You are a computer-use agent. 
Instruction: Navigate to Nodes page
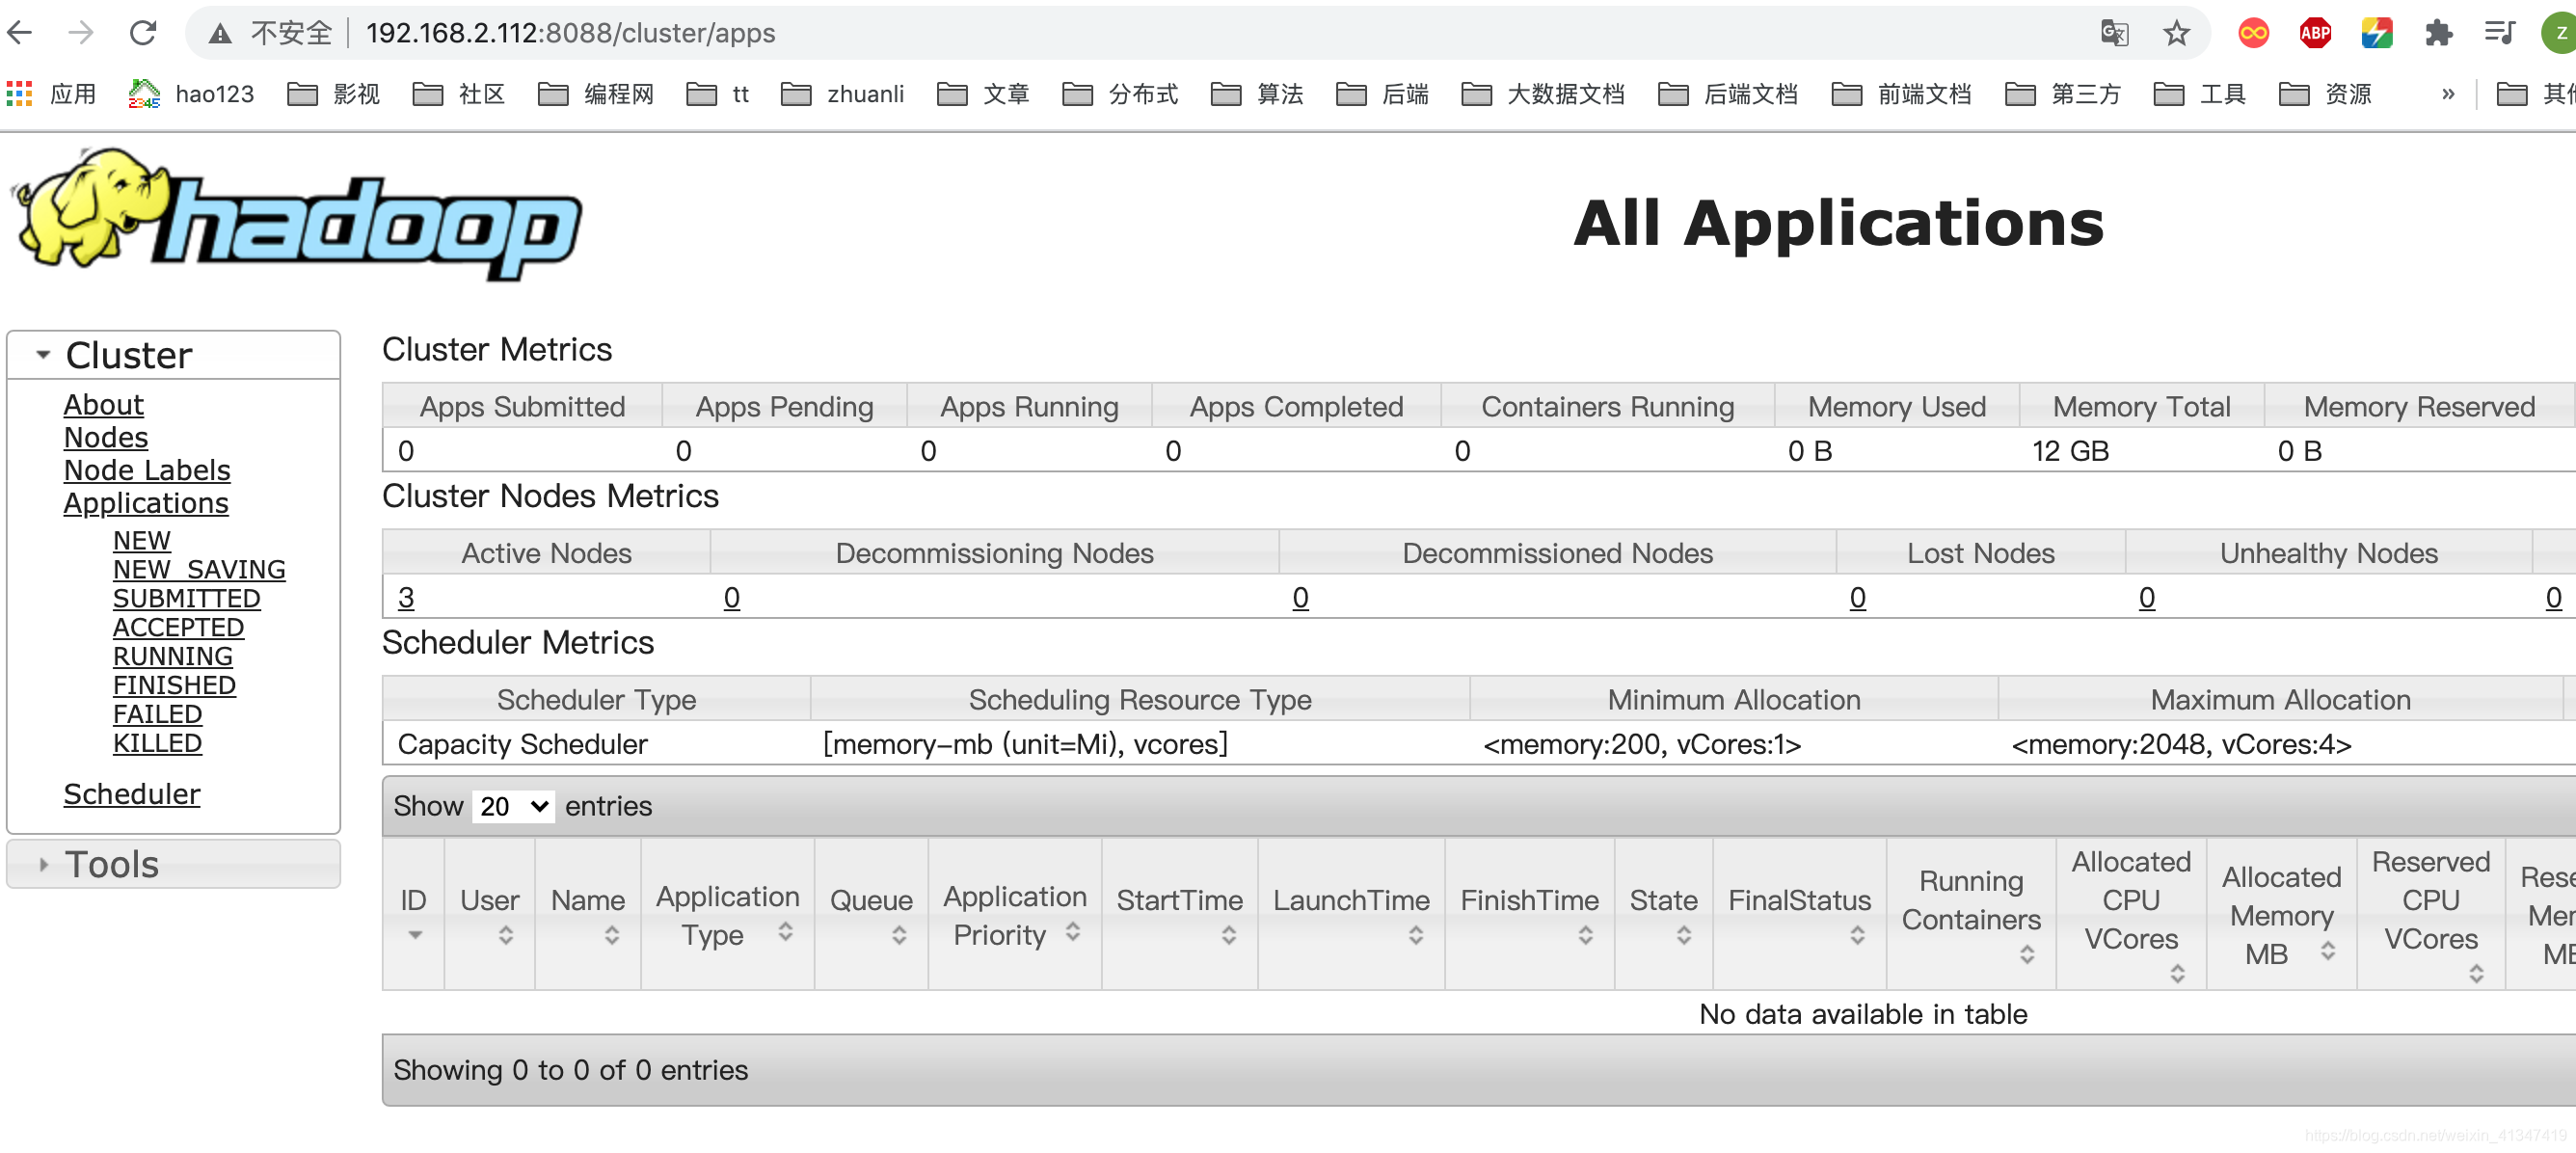pos(105,437)
